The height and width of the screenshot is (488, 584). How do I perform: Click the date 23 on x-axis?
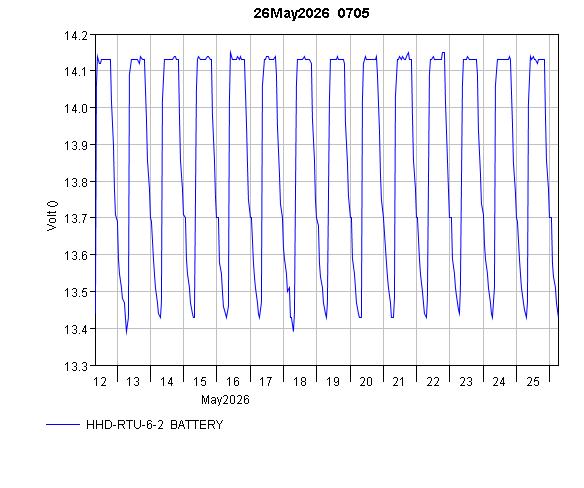466,381
